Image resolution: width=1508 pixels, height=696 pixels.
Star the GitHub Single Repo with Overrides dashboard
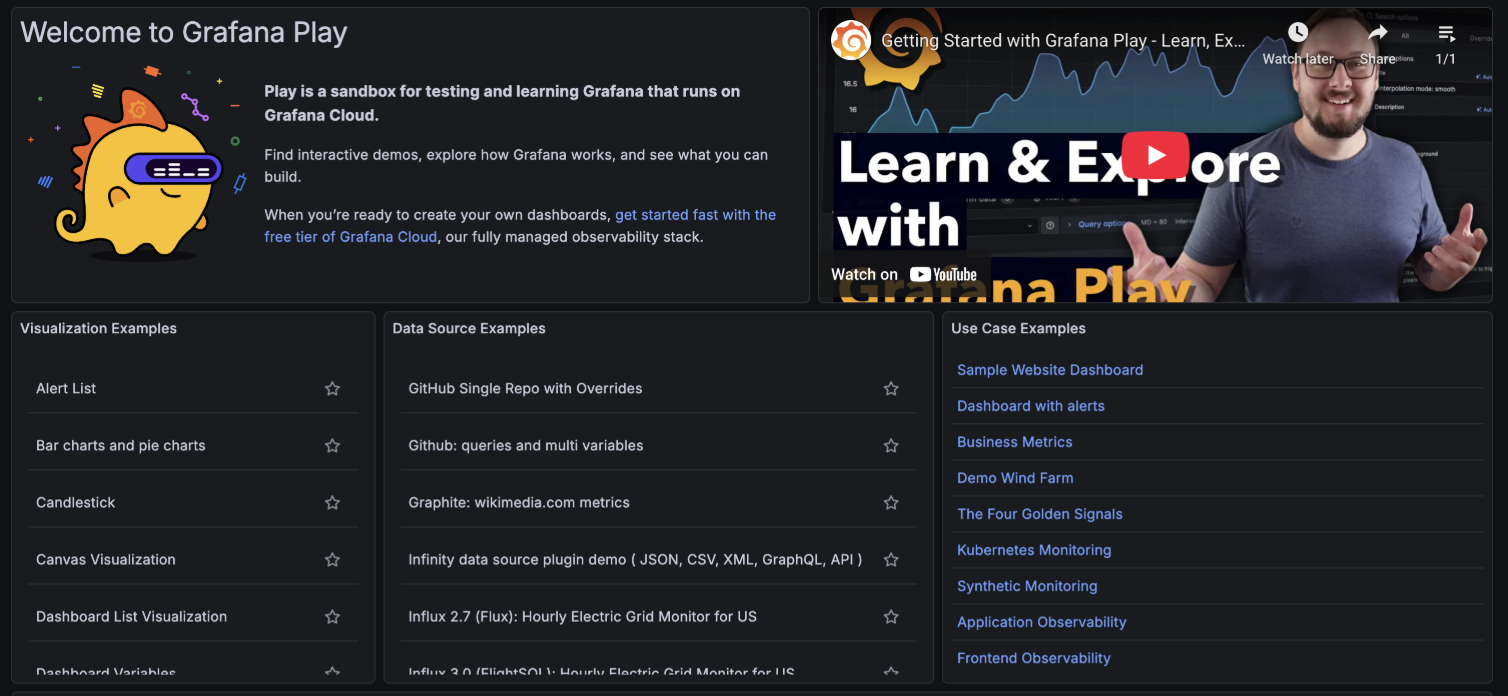click(890, 388)
